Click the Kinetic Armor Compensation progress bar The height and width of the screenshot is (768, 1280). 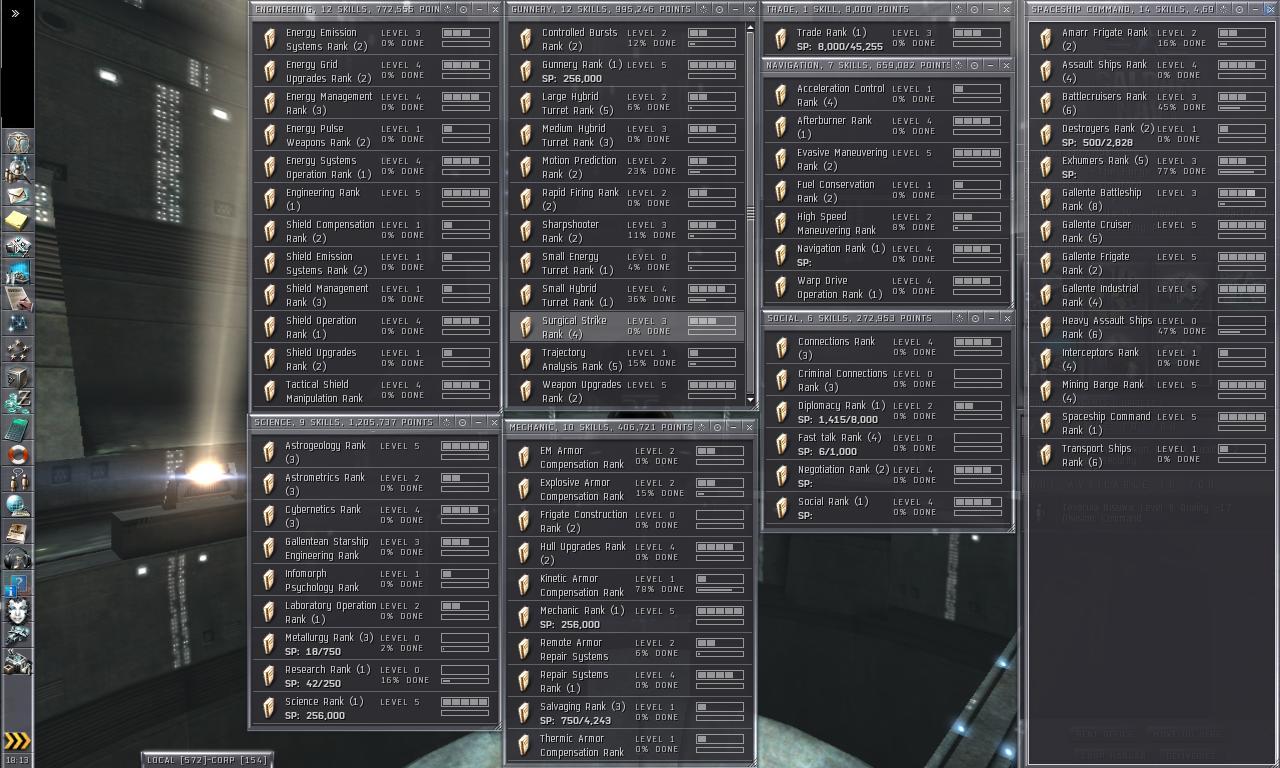tap(720, 589)
